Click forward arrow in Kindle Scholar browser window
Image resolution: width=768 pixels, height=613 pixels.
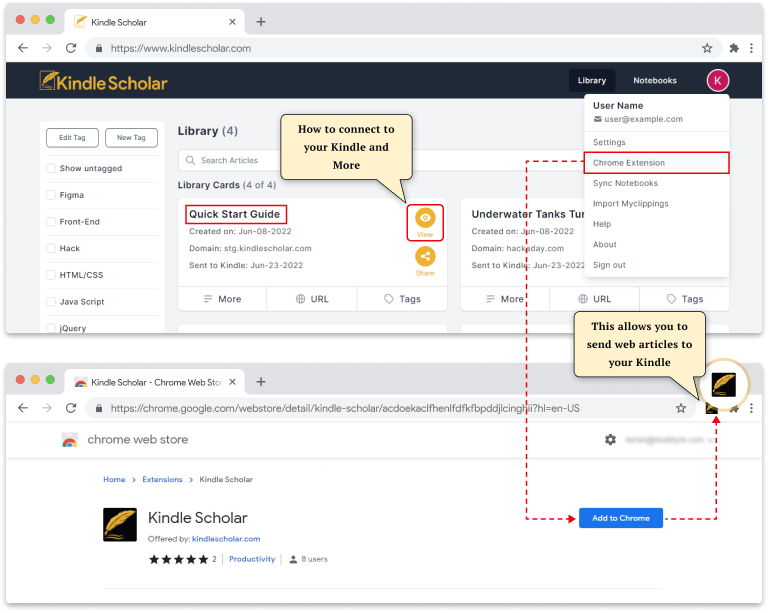pyautogui.click(x=47, y=48)
